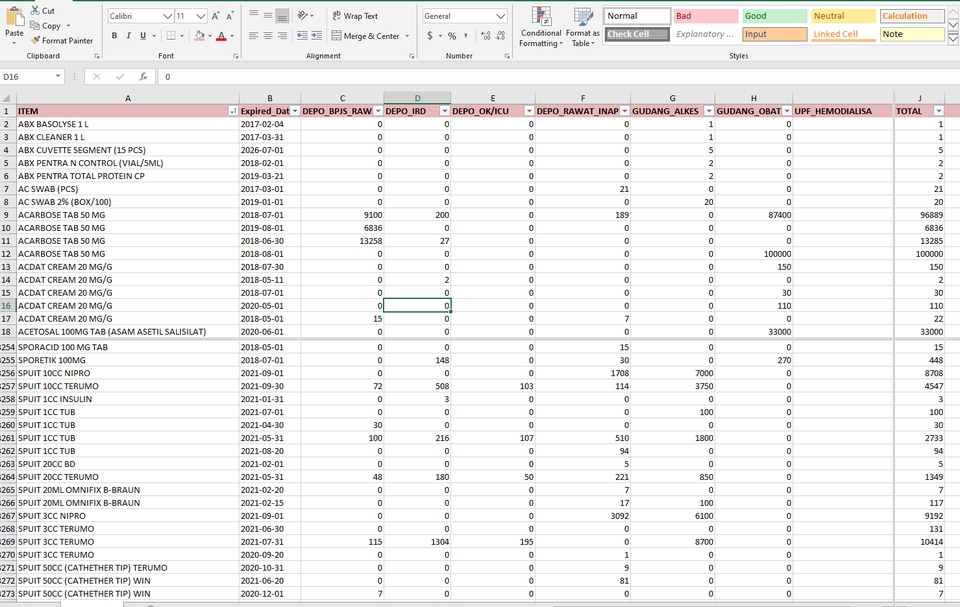Apply accounting dollar format
Image resolution: width=960 pixels, height=607 pixels.
430,36
